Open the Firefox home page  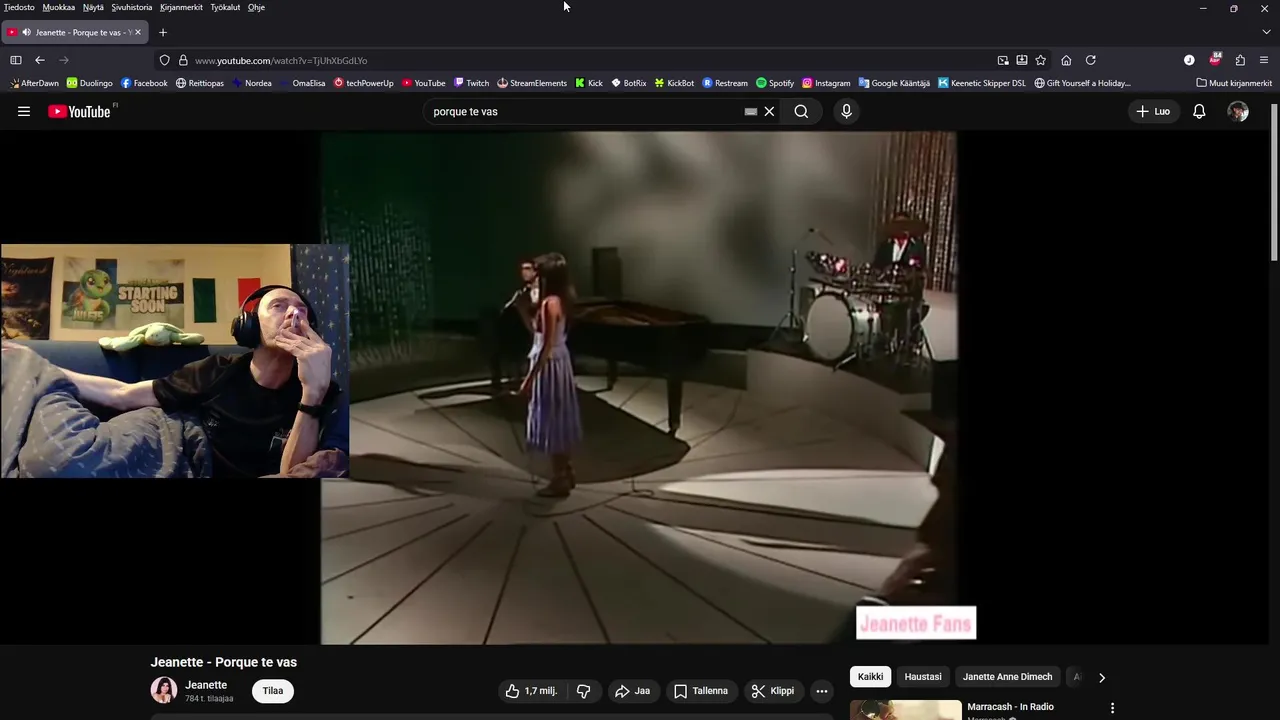1066,60
